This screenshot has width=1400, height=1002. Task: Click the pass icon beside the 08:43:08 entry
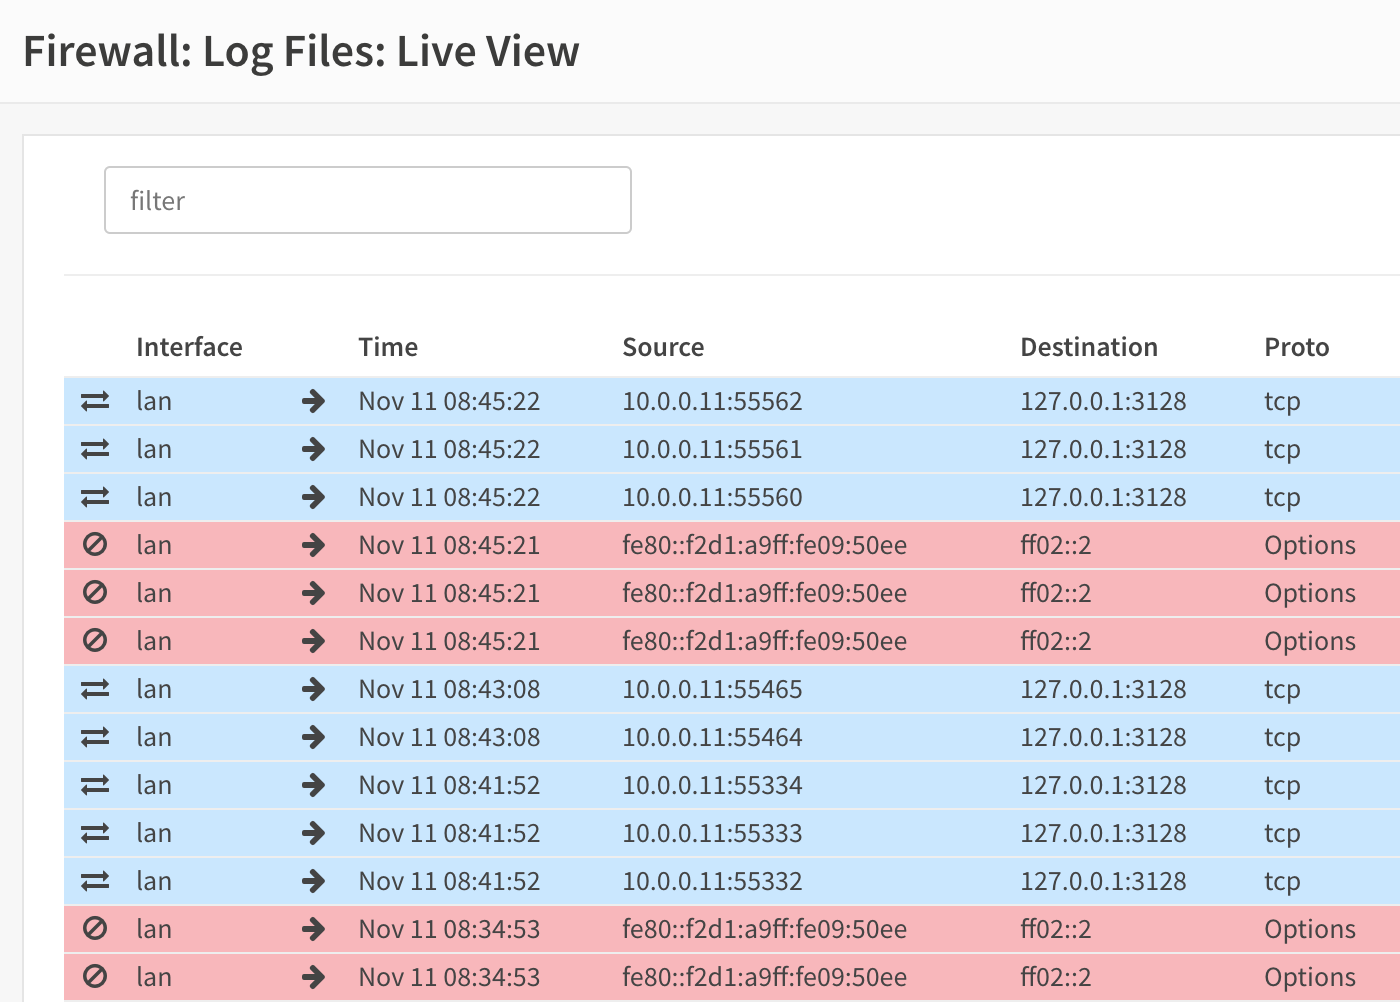(x=96, y=689)
